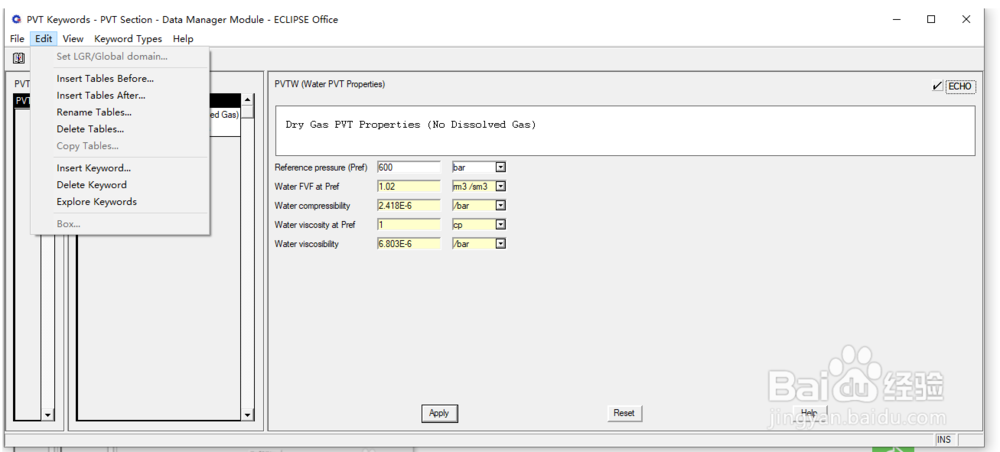Click the PVTW (Water PVT Properties) heading
Image resolution: width=1000 pixels, height=452 pixels.
(330, 84)
